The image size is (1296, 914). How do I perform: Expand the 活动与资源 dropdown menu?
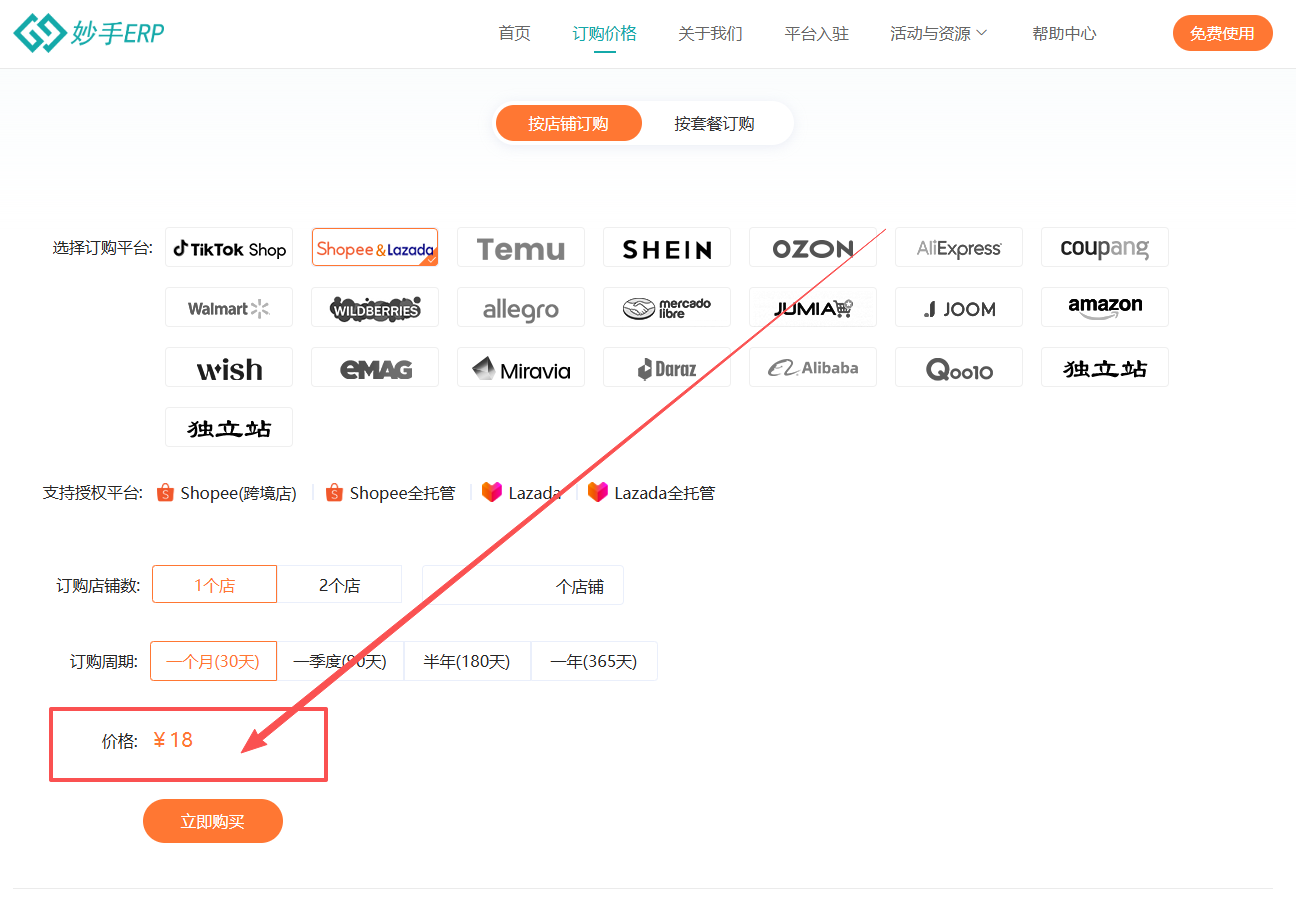tap(938, 33)
